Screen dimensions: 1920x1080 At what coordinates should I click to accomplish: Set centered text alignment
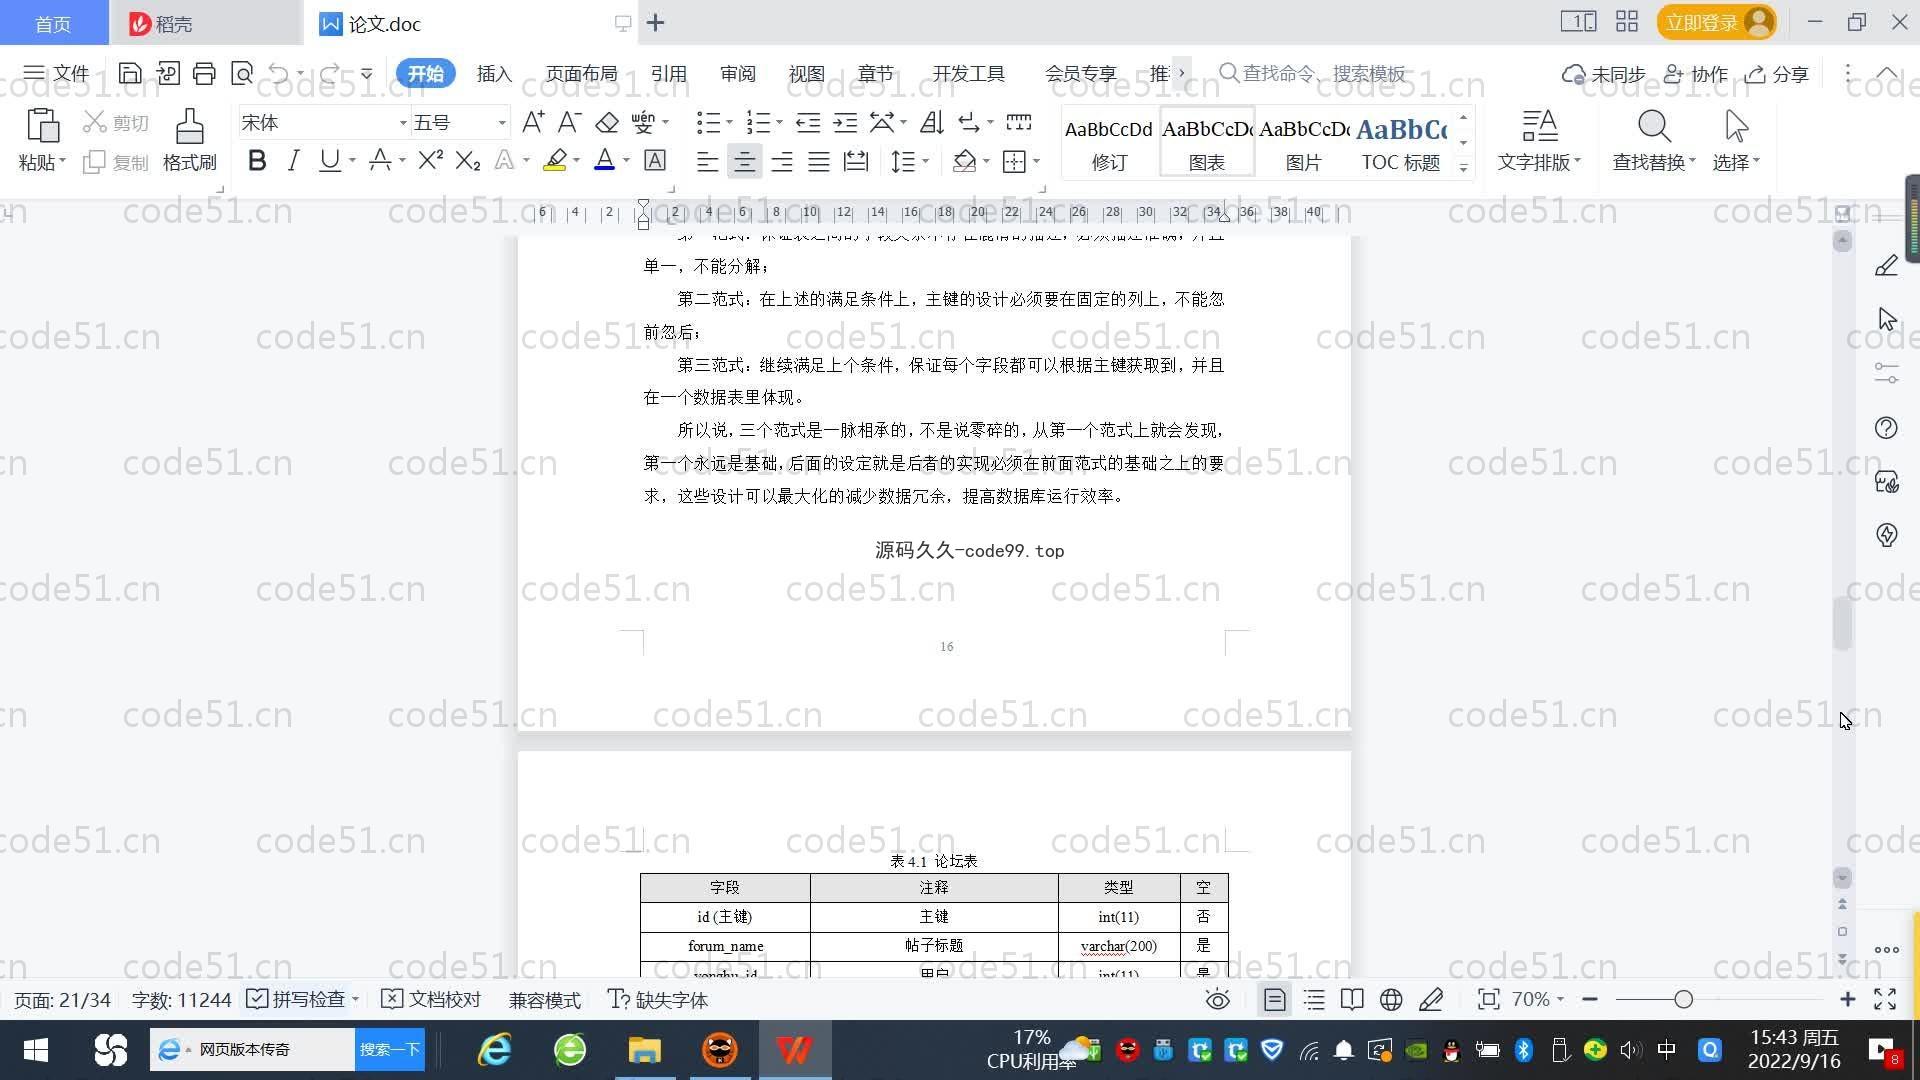[x=744, y=161]
